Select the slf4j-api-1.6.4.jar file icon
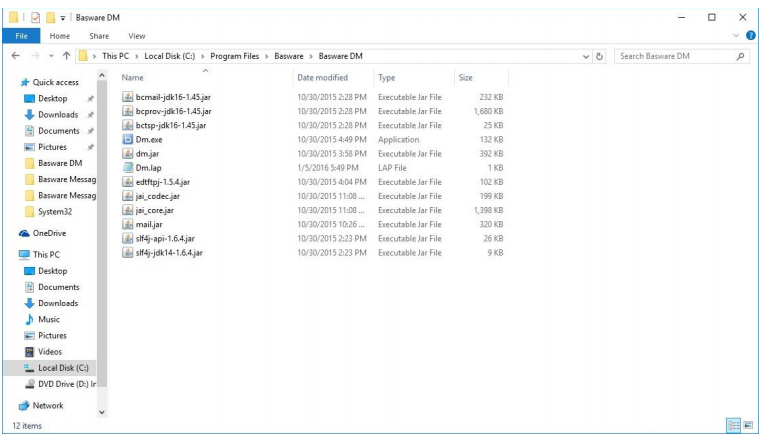This screenshot has height=436, width=763. [127, 238]
